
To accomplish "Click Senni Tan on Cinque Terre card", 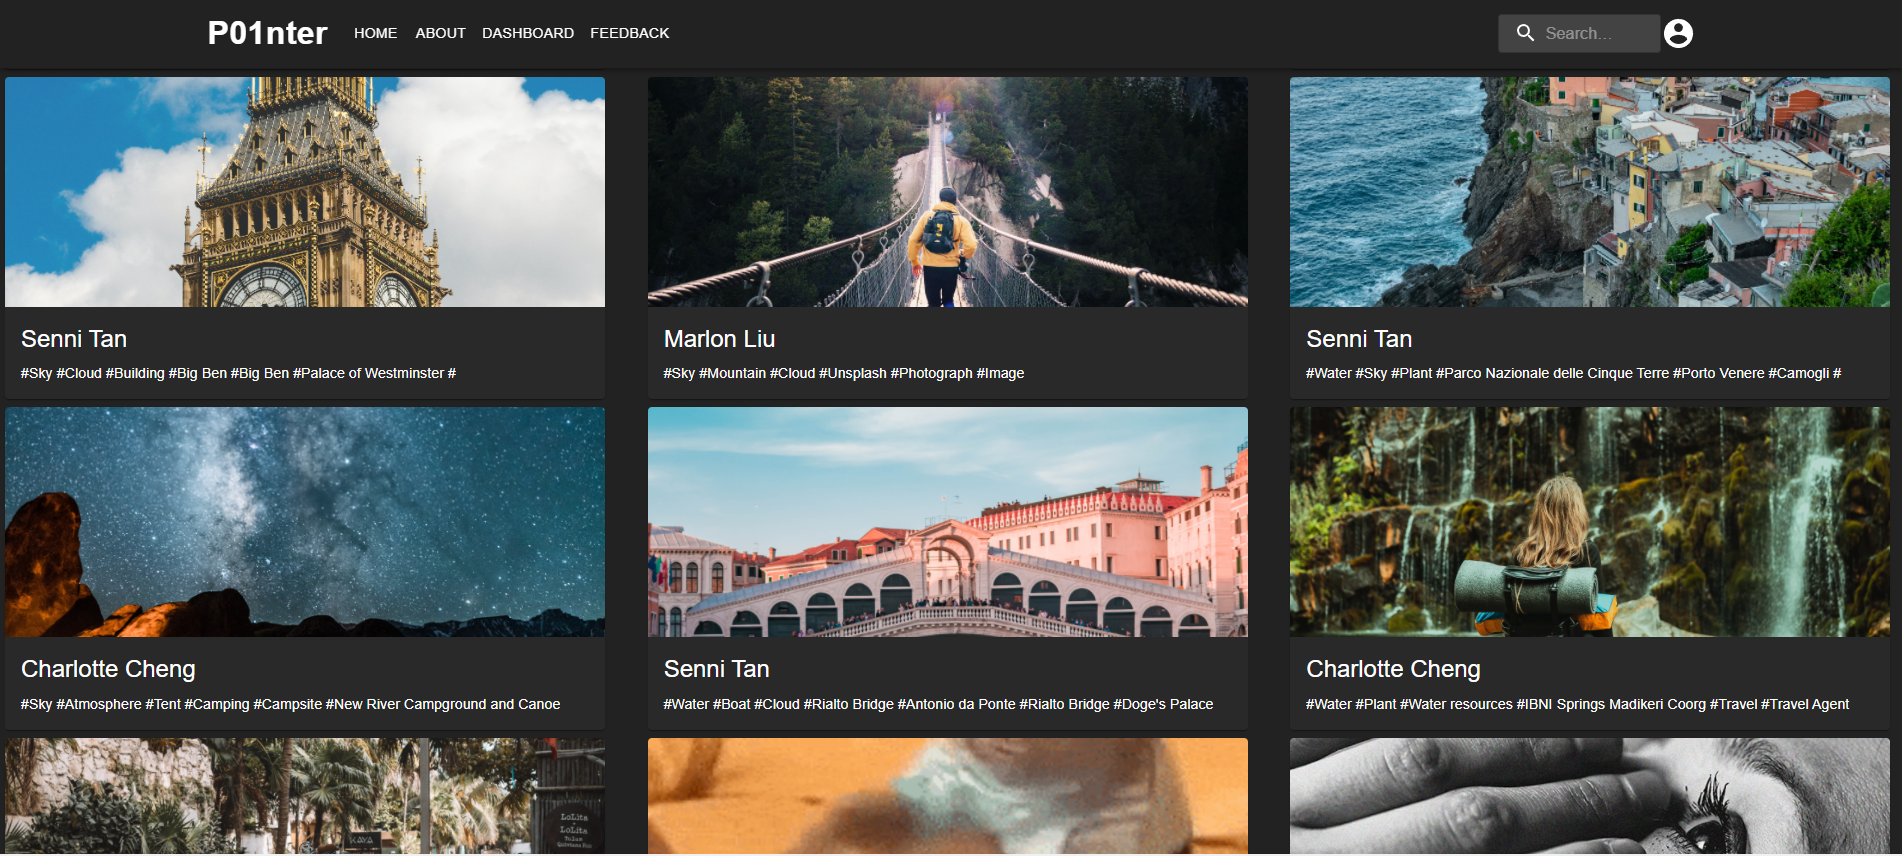I will pos(1359,339).
